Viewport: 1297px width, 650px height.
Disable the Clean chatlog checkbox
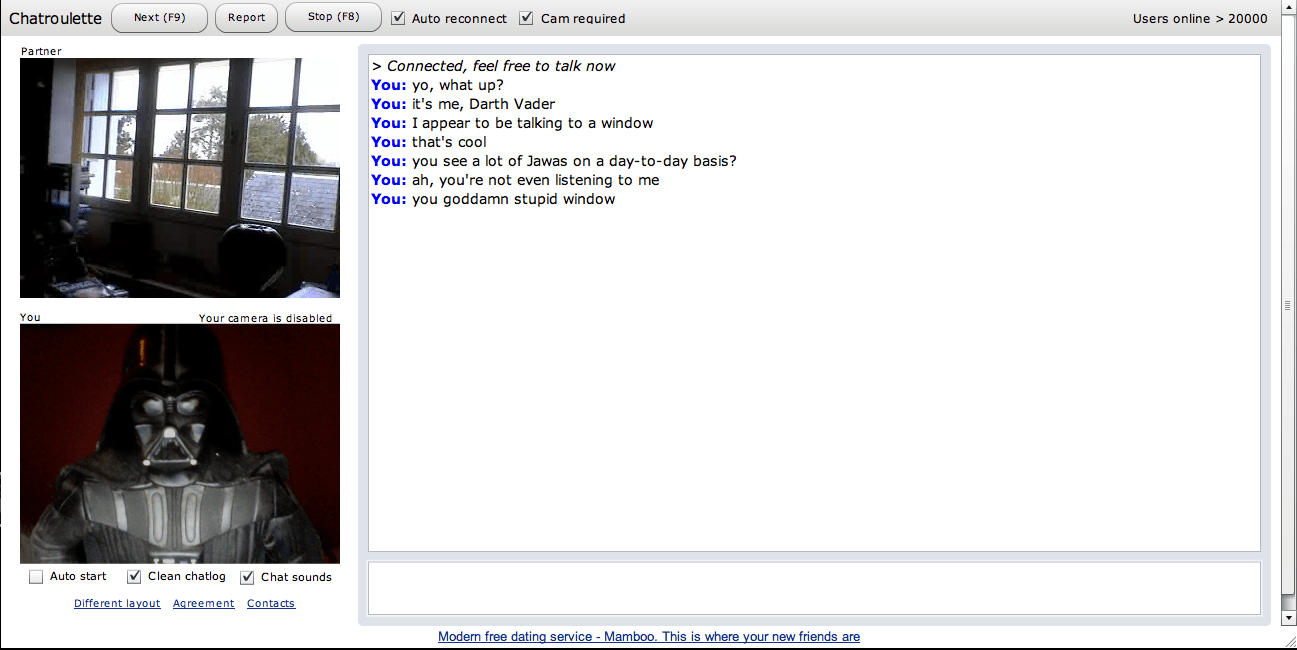pos(134,577)
